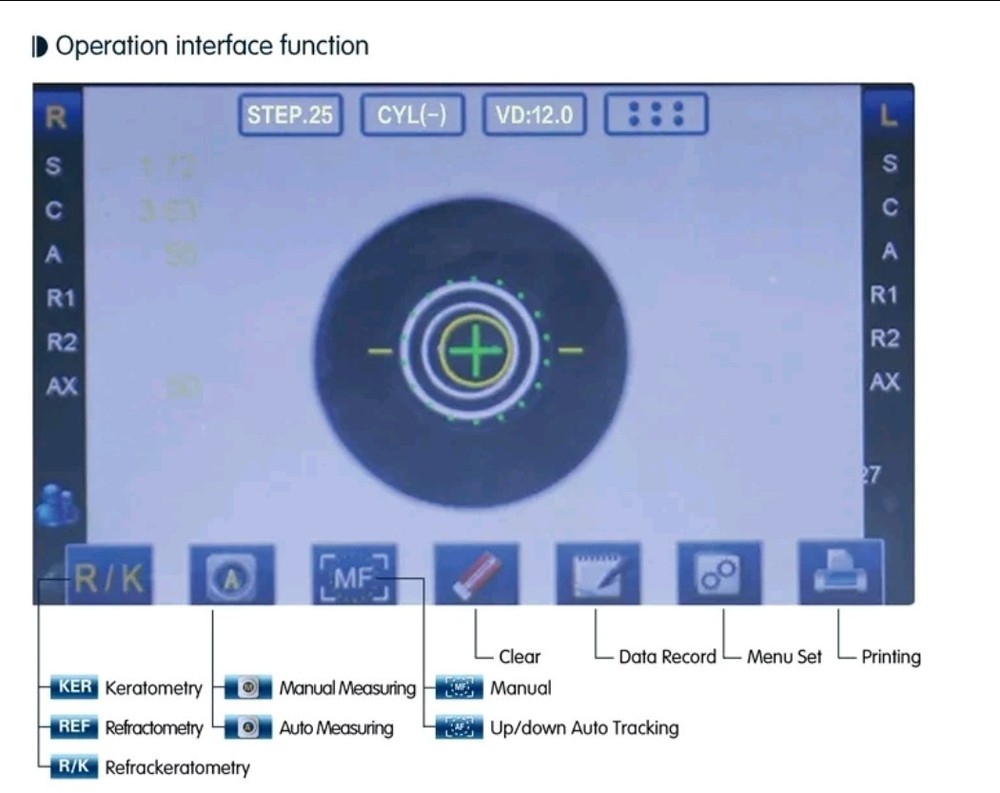Toggle the Auto Measuring icon button

pos(231,576)
